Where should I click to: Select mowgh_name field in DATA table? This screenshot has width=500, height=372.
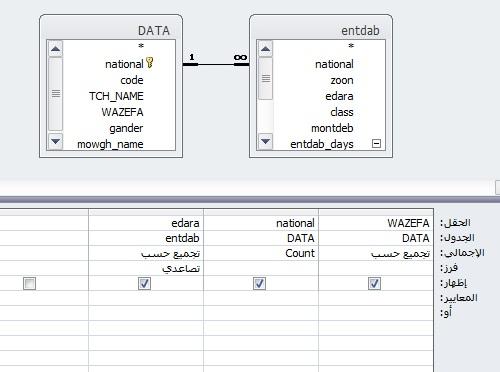click(x=110, y=144)
